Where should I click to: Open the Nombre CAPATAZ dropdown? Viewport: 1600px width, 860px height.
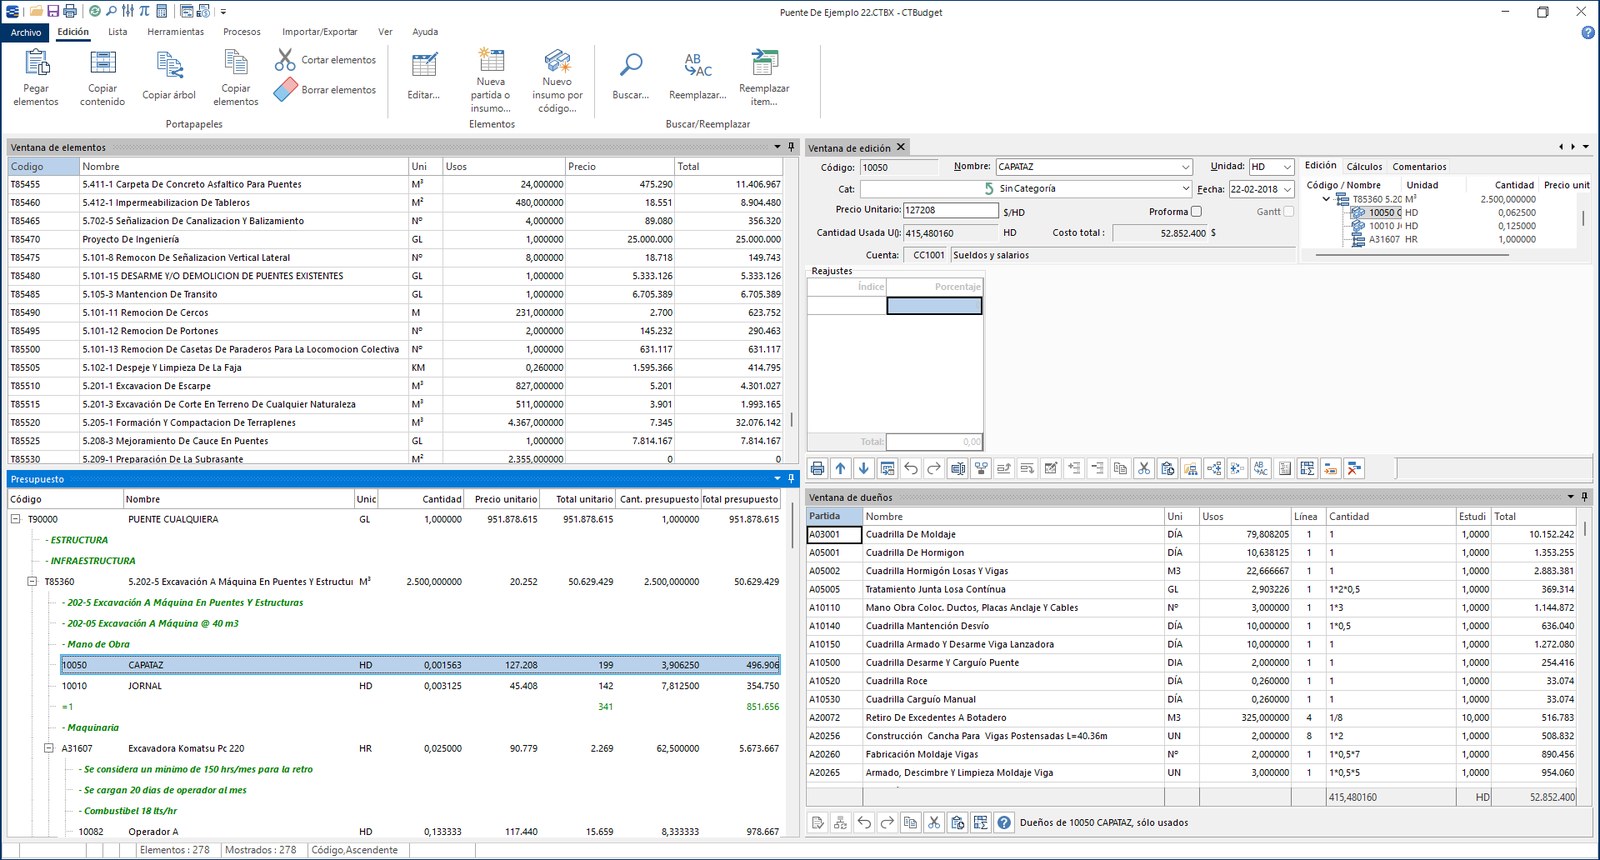coord(1186,167)
